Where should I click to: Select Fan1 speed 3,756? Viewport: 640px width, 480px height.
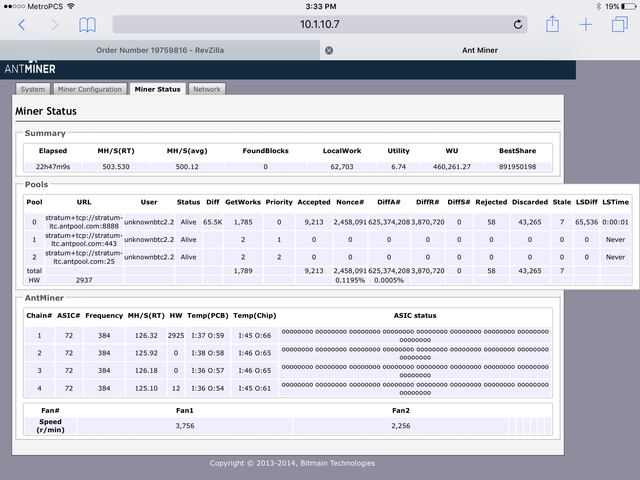click(185, 426)
